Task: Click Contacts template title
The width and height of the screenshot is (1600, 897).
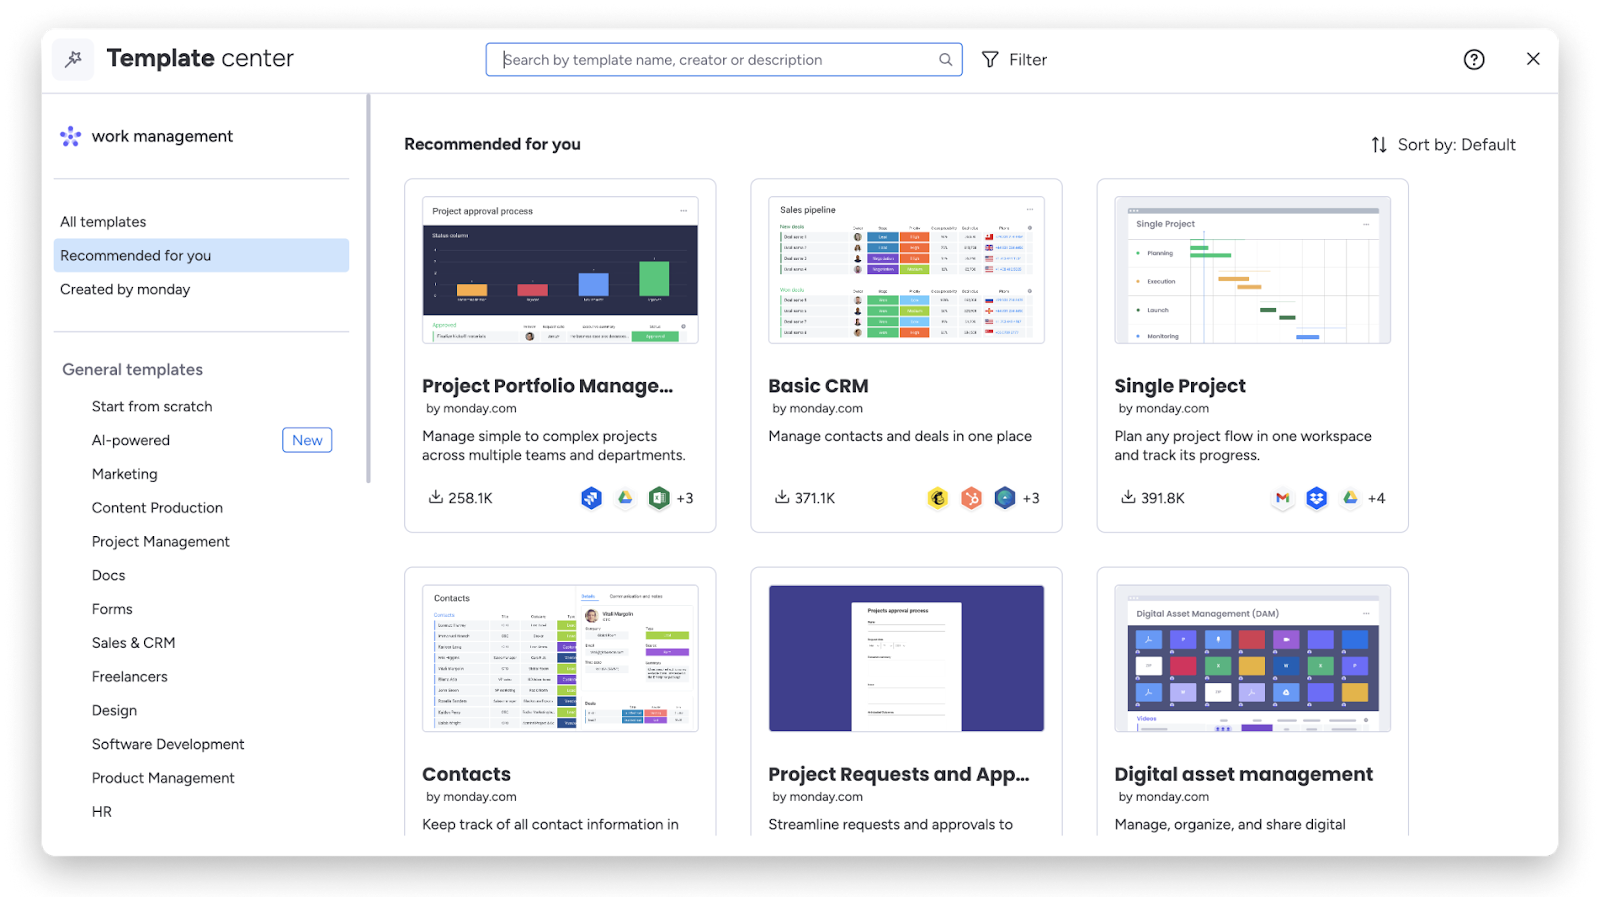Action: [x=466, y=774]
